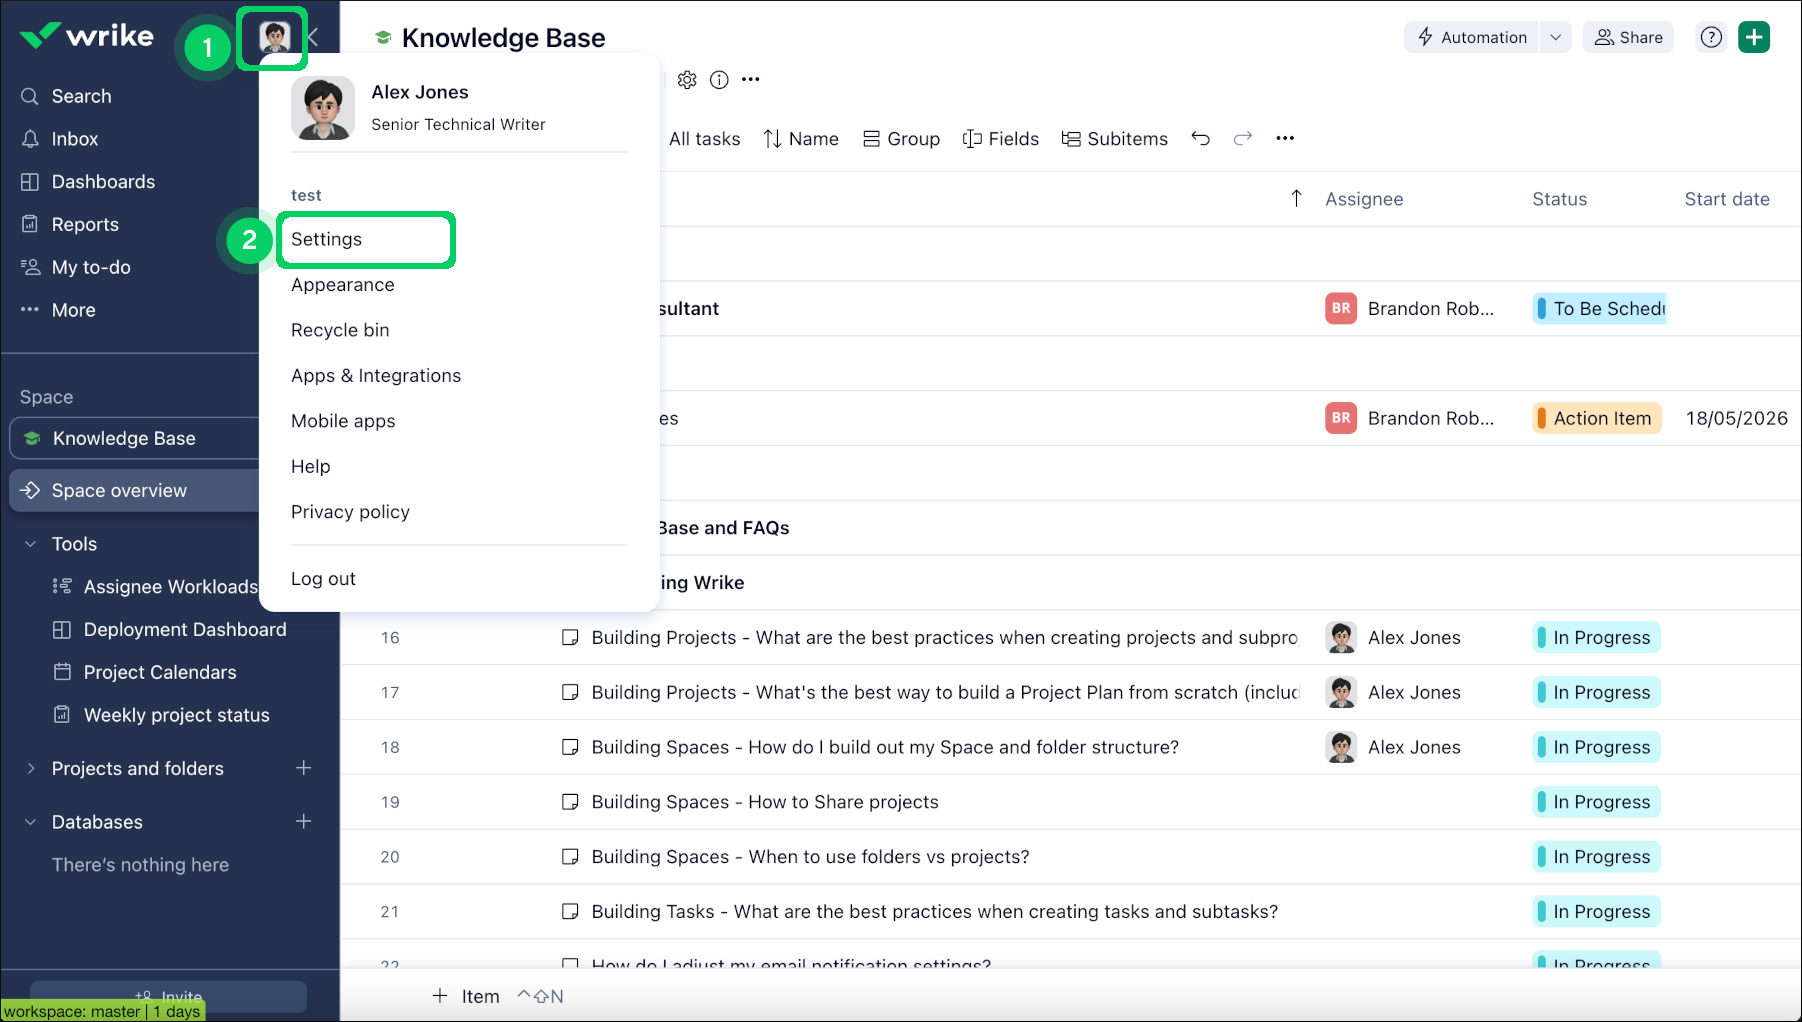This screenshot has height=1022, width=1802.
Task: Click the Item row to add a task
Action: [466, 995]
